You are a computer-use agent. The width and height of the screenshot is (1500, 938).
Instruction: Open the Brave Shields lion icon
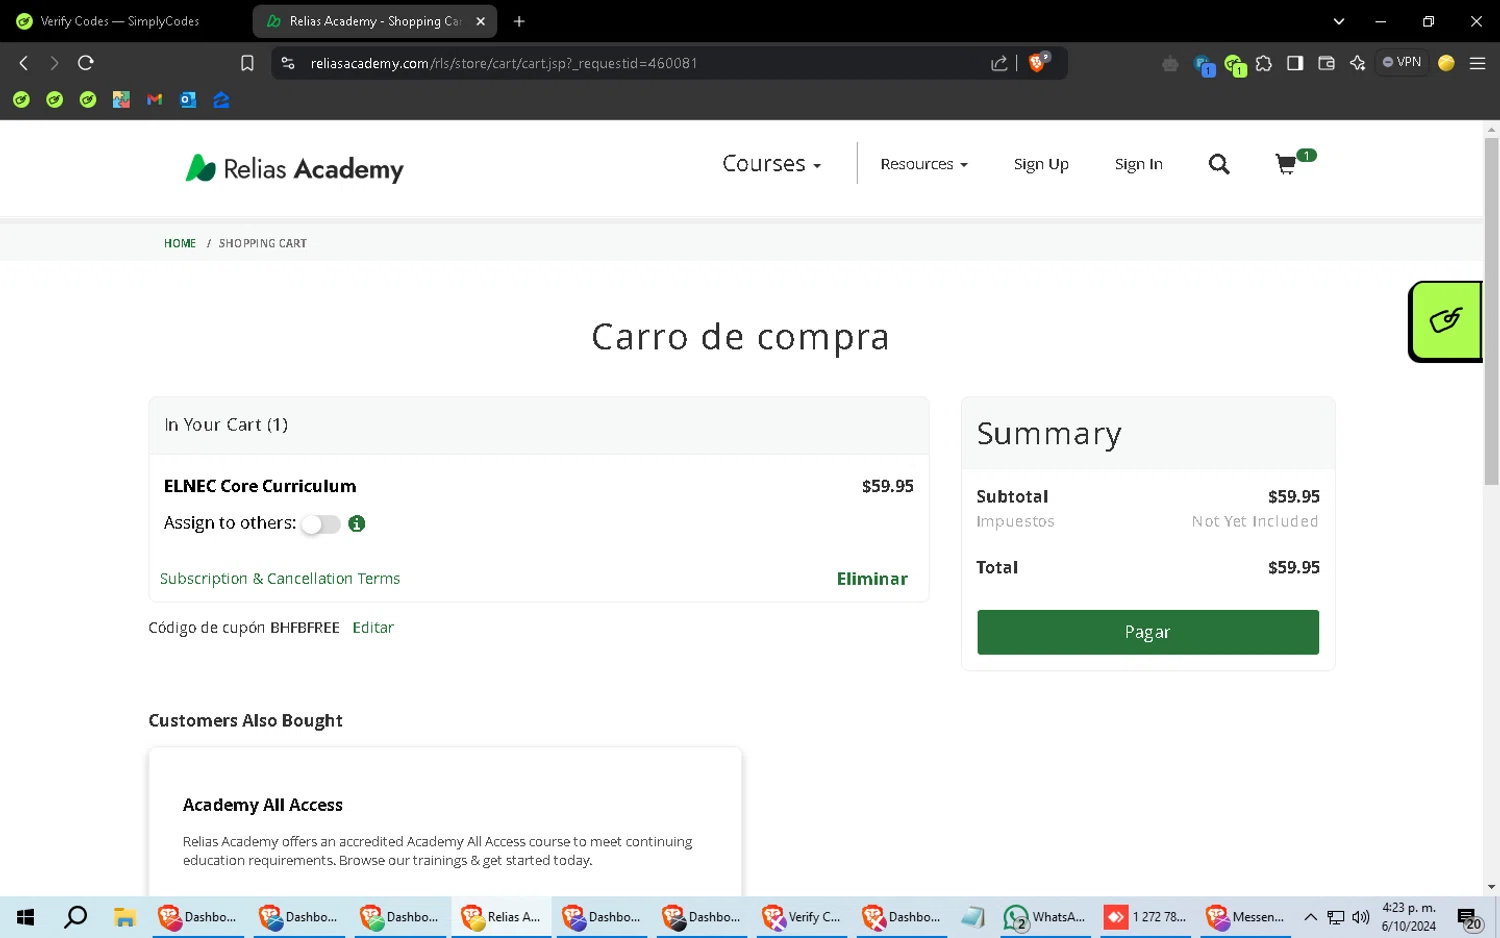[1038, 62]
